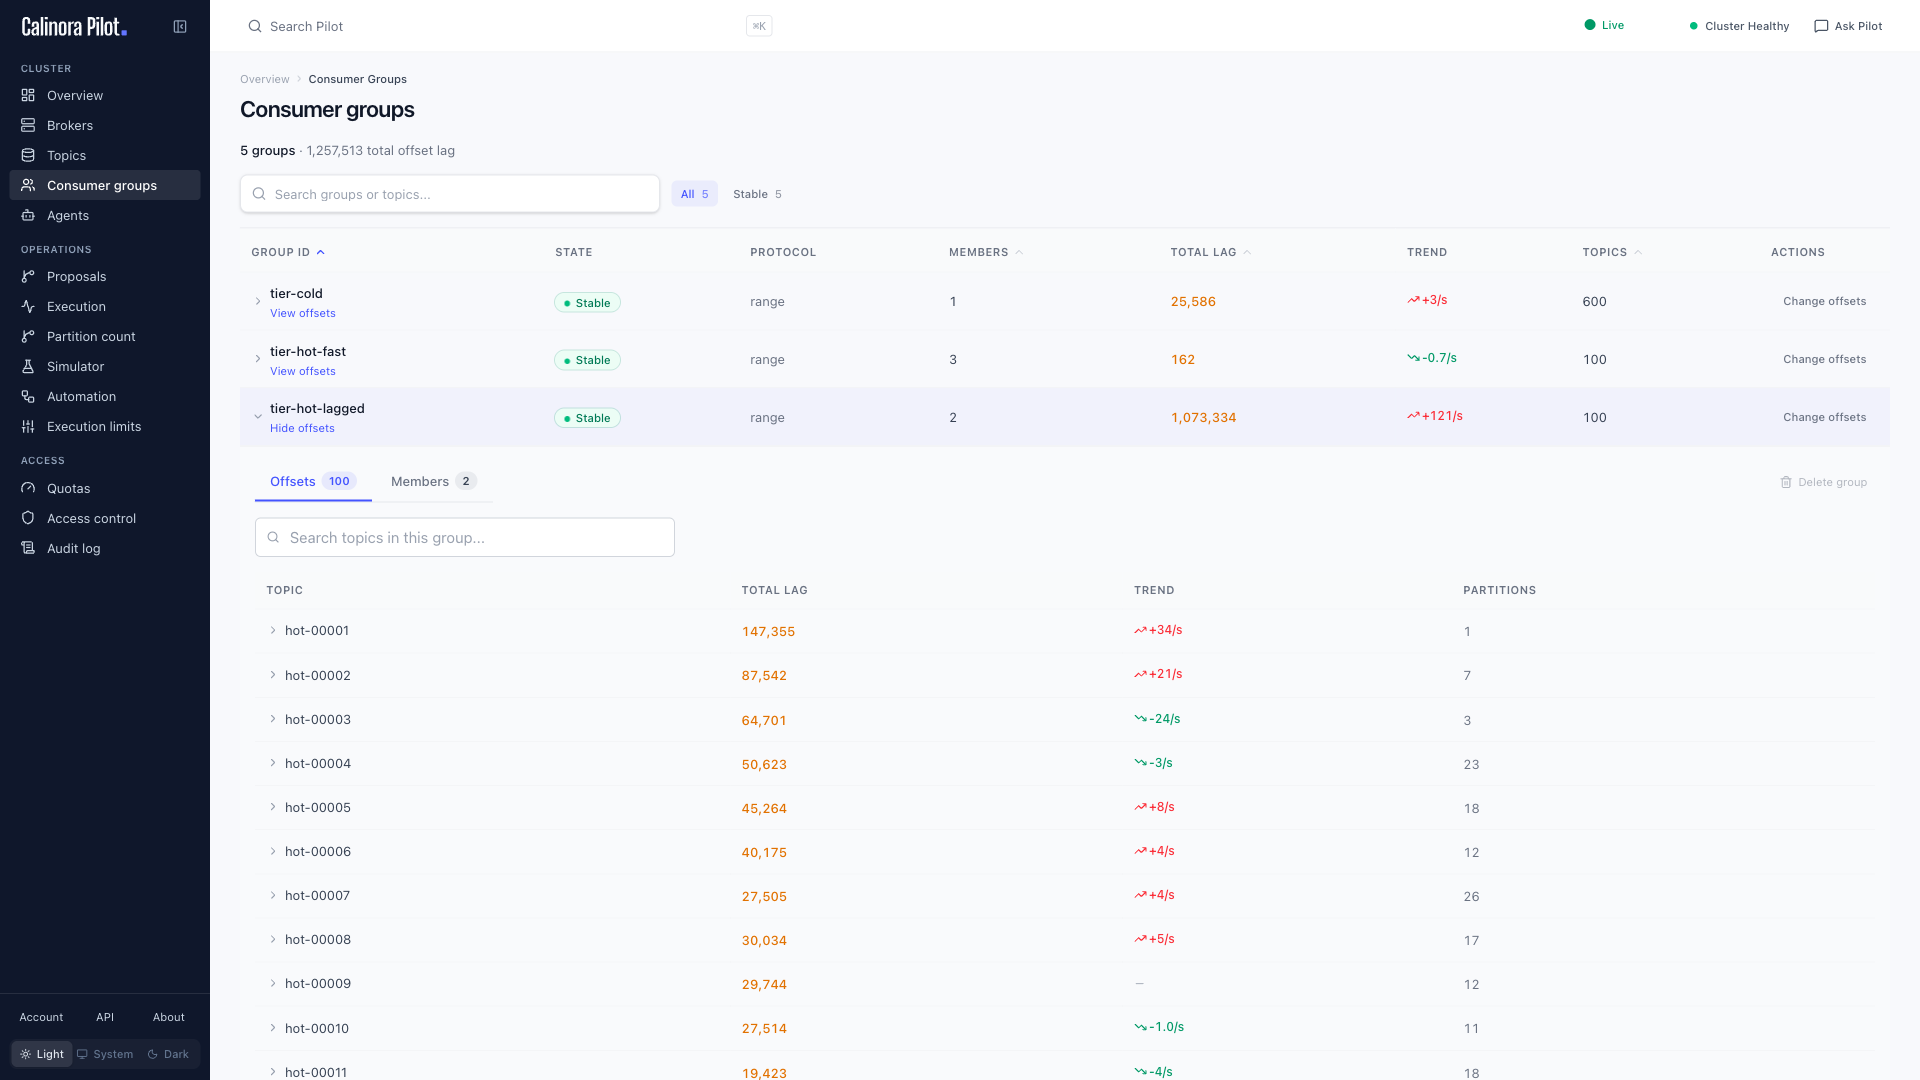The image size is (1920, 1080).
Task: Switch theme to System
Action: tap(105, 1054)
